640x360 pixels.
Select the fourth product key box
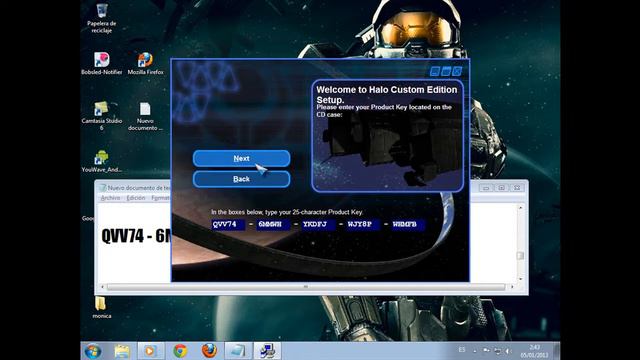pyautogui.click(x=363, y=224)
